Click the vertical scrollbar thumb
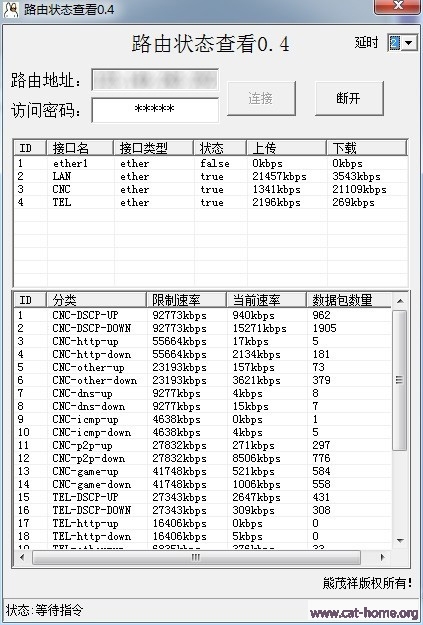This screenshot has width=423, height=625. pyautogui.click(x=399, y=380)
